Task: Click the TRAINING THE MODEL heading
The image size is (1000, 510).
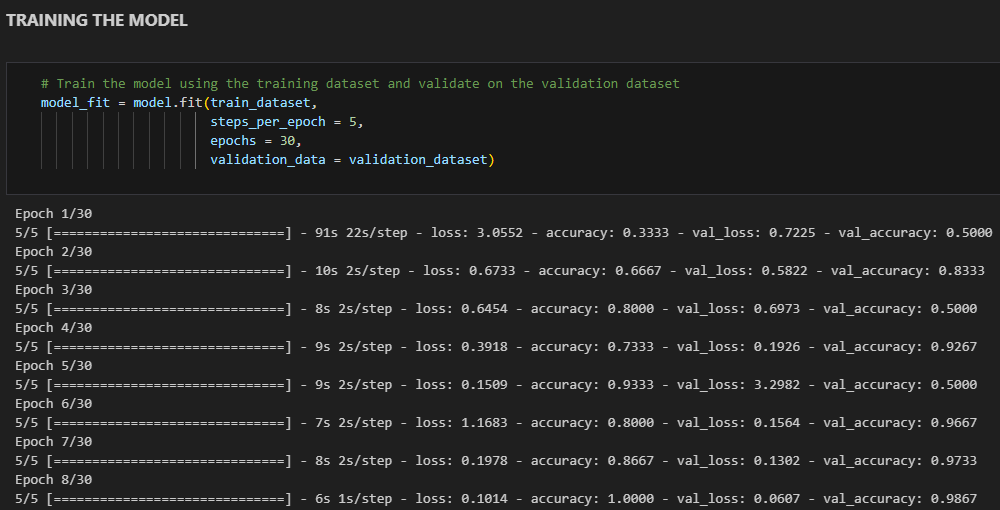Action: [97, 20]
